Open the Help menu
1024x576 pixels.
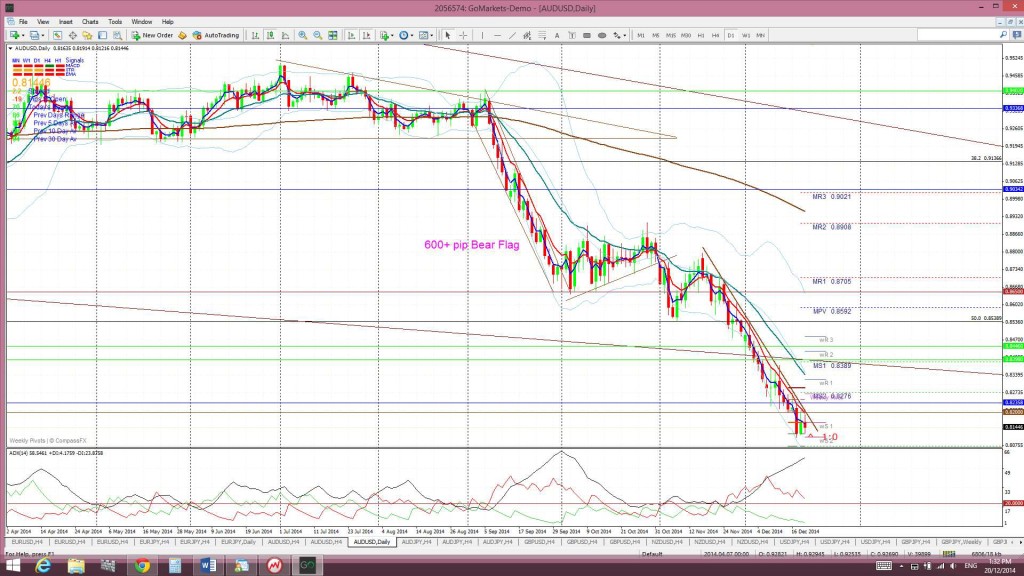168,22
